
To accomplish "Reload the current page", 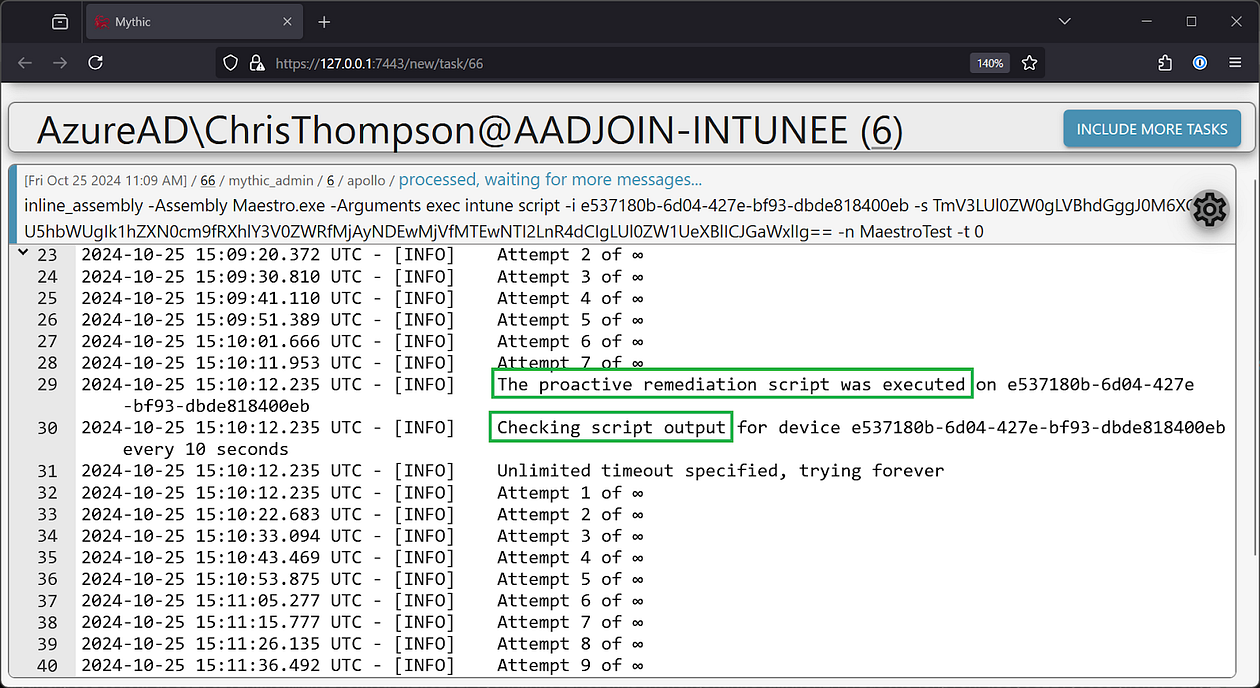I will (95, 62).
